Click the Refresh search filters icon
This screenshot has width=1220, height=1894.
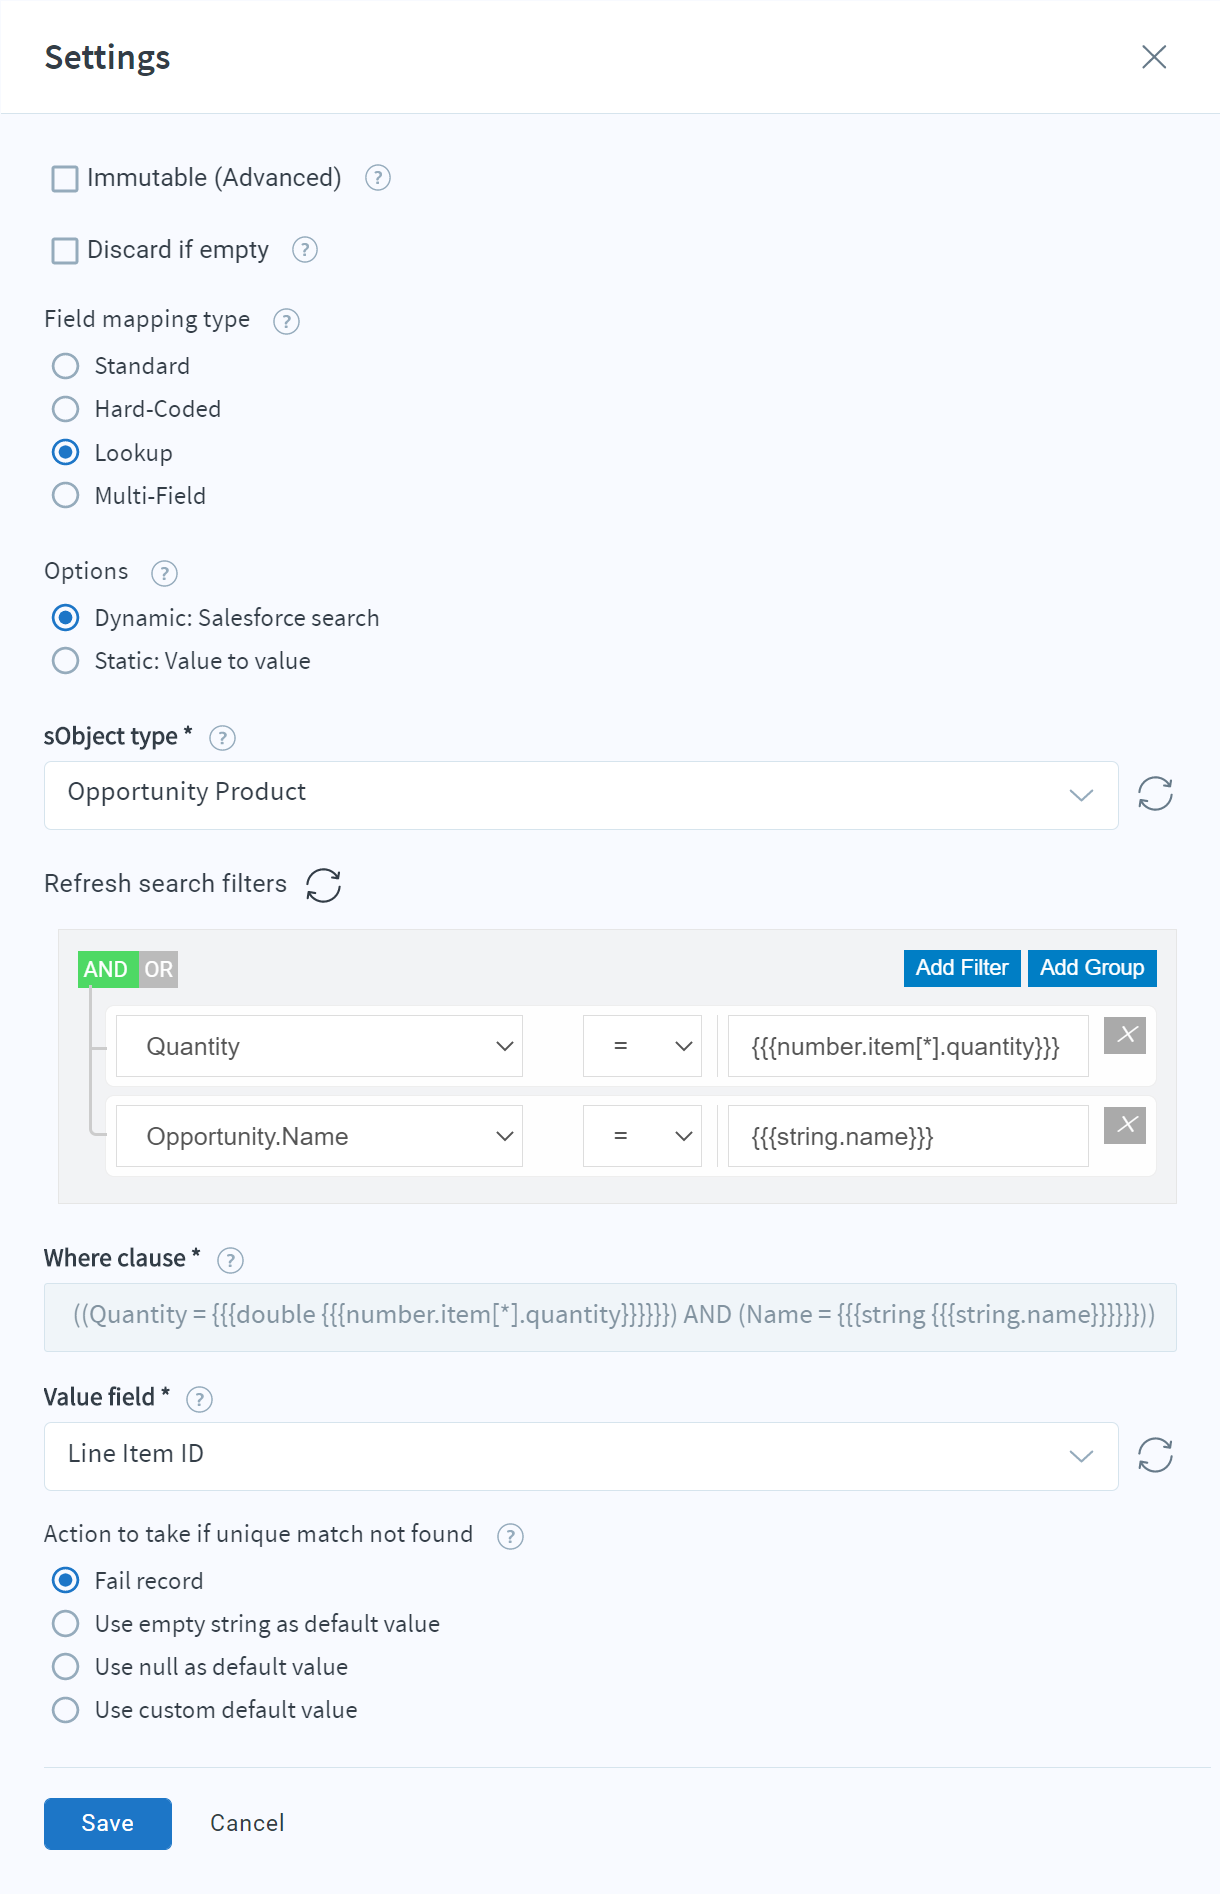point(323,884)
